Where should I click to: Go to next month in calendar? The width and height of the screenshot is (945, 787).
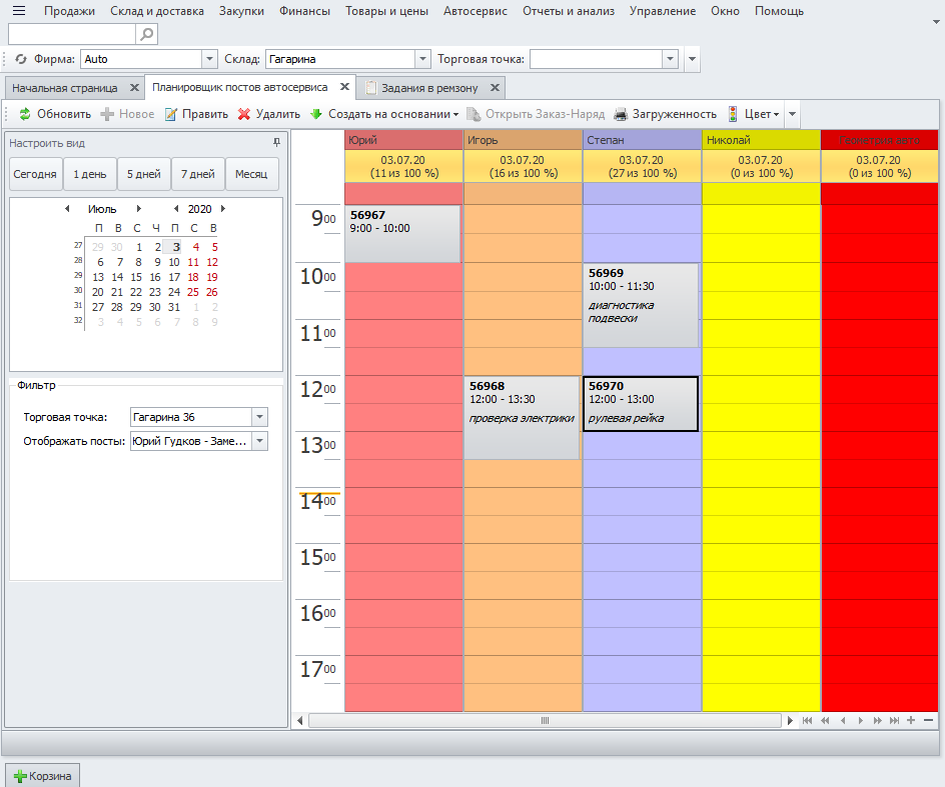click(139, 209)
